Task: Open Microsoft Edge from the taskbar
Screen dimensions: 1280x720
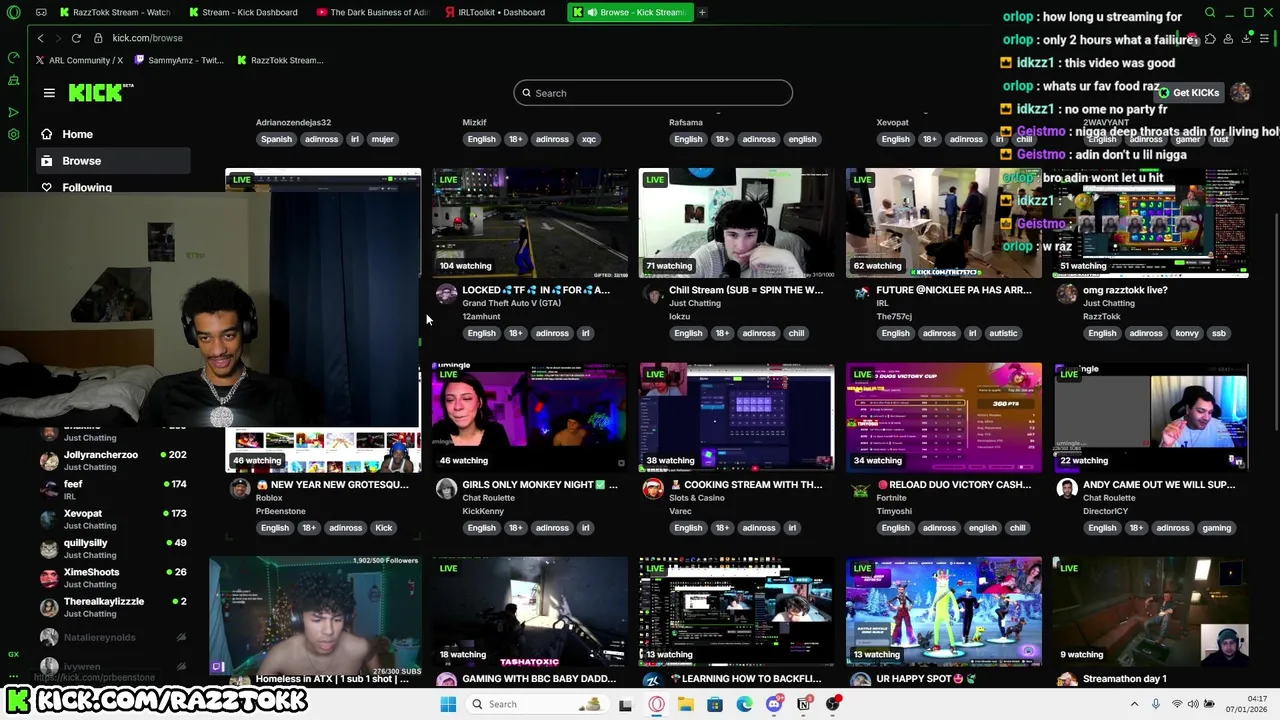Action: [x=744, y=704]
